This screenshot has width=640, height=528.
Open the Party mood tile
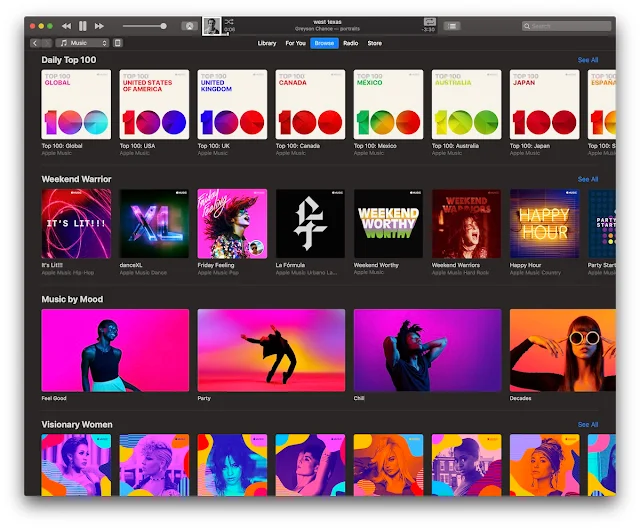[x=271, y=351]
